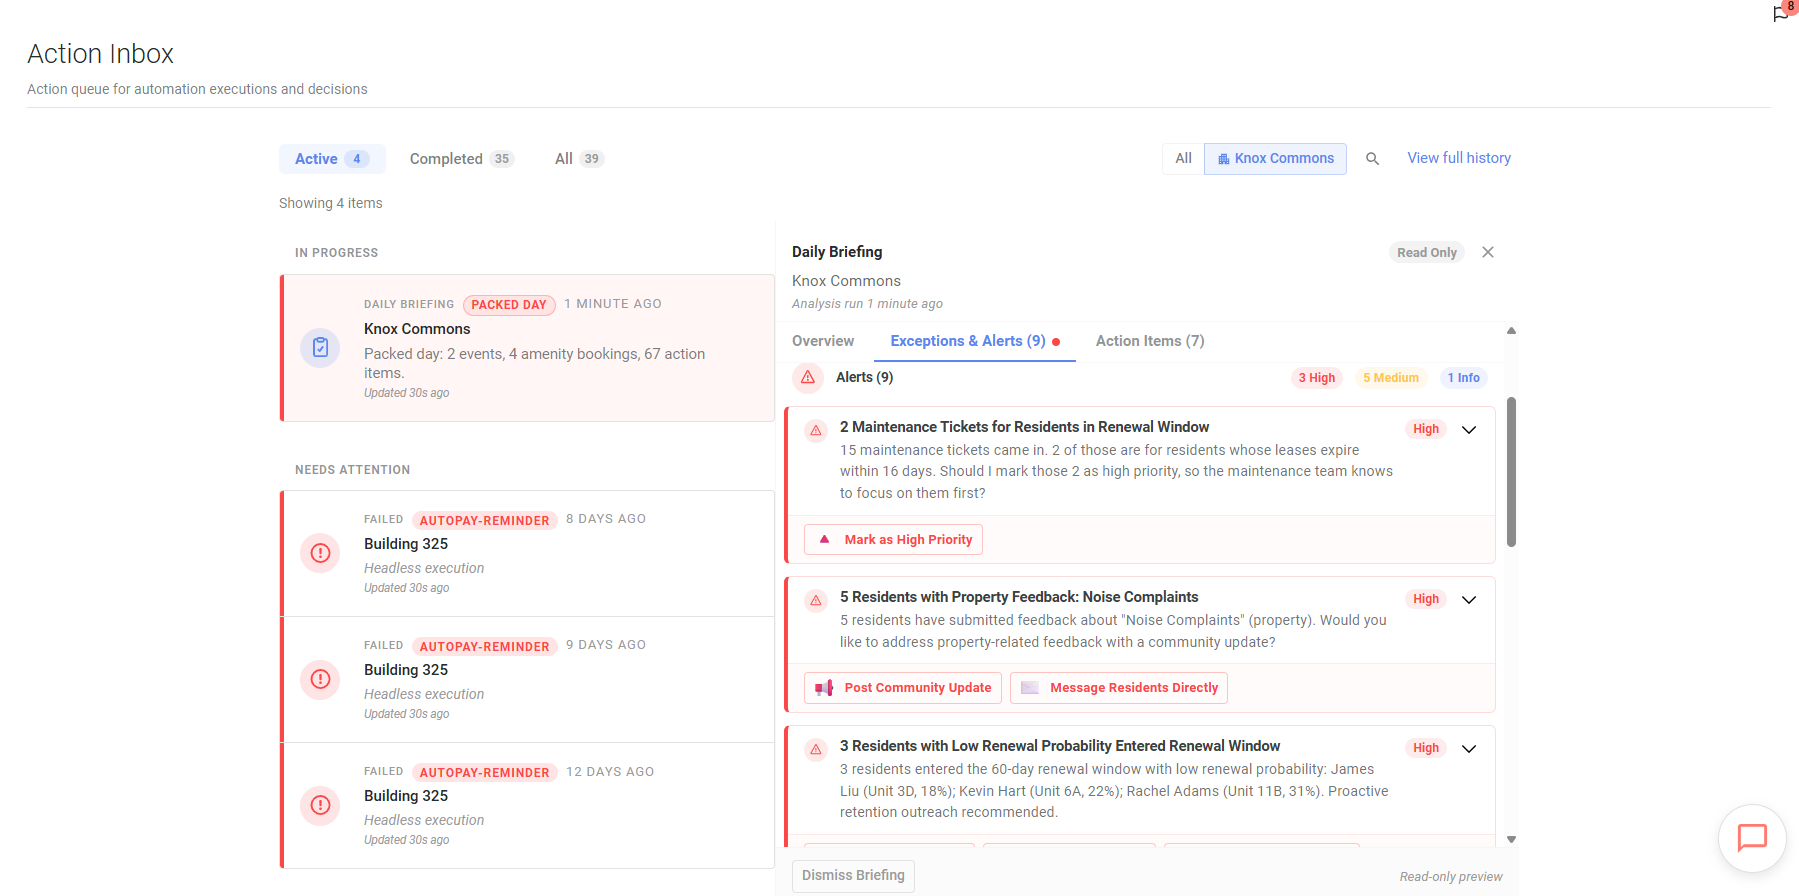
Task: Click High badge on Noise Complaints alert
Action: click(x=1425, y=599)
